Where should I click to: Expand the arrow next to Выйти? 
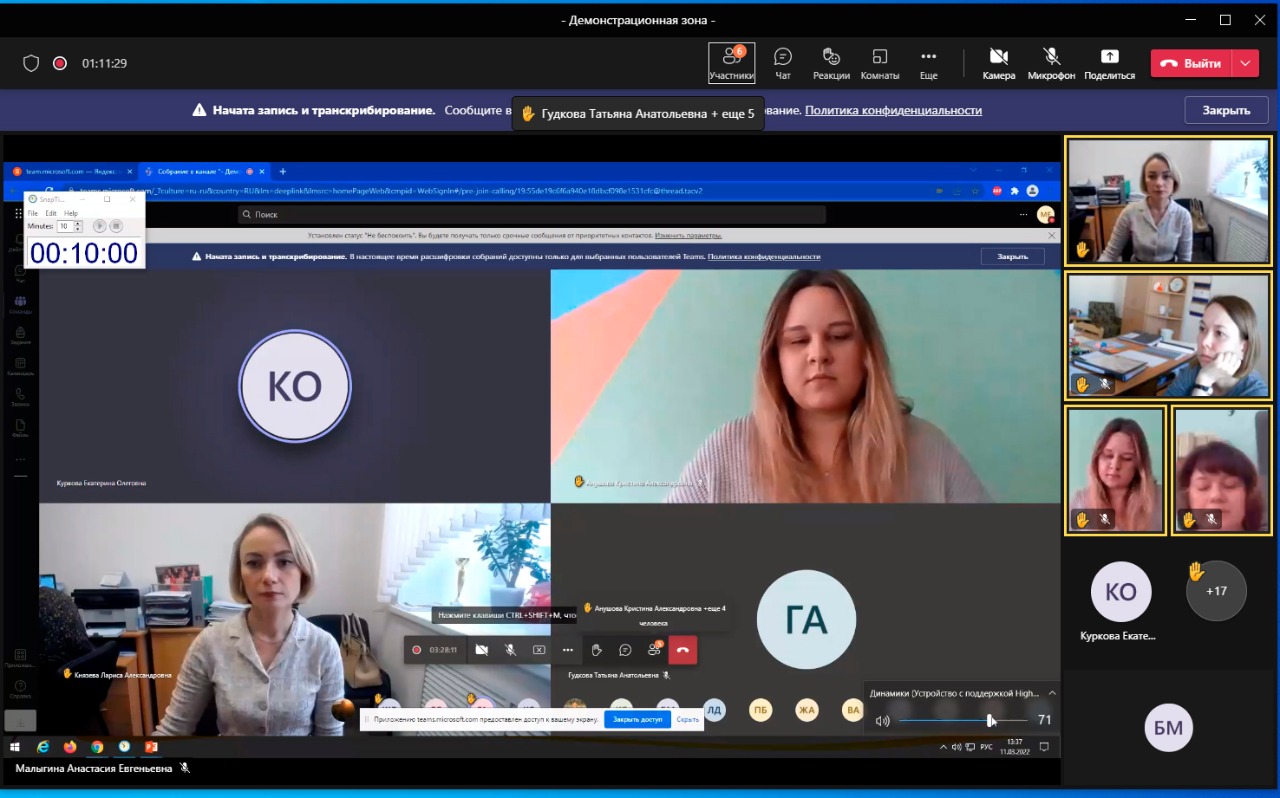pos(1245,63)
